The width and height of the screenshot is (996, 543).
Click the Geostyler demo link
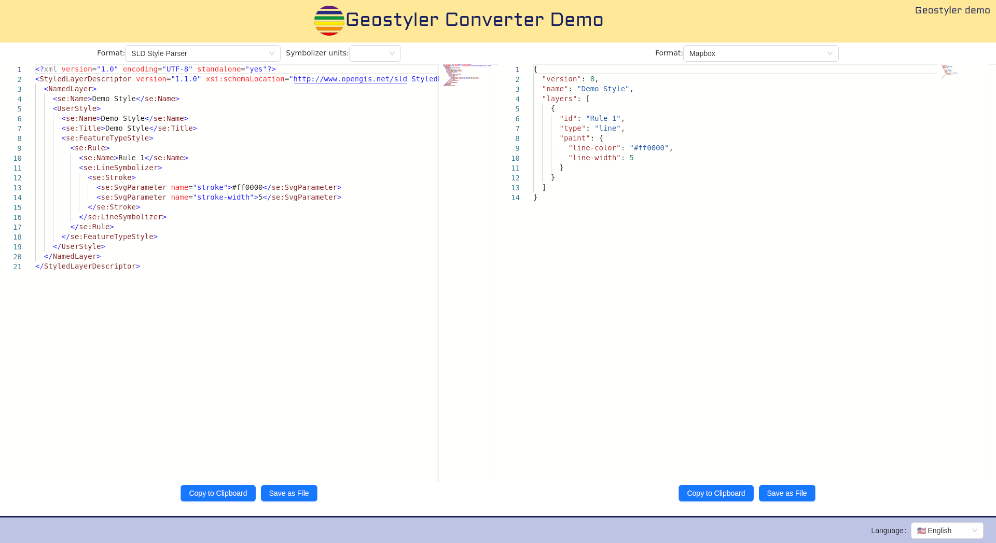pyautogui.click(x=952, y=10)
